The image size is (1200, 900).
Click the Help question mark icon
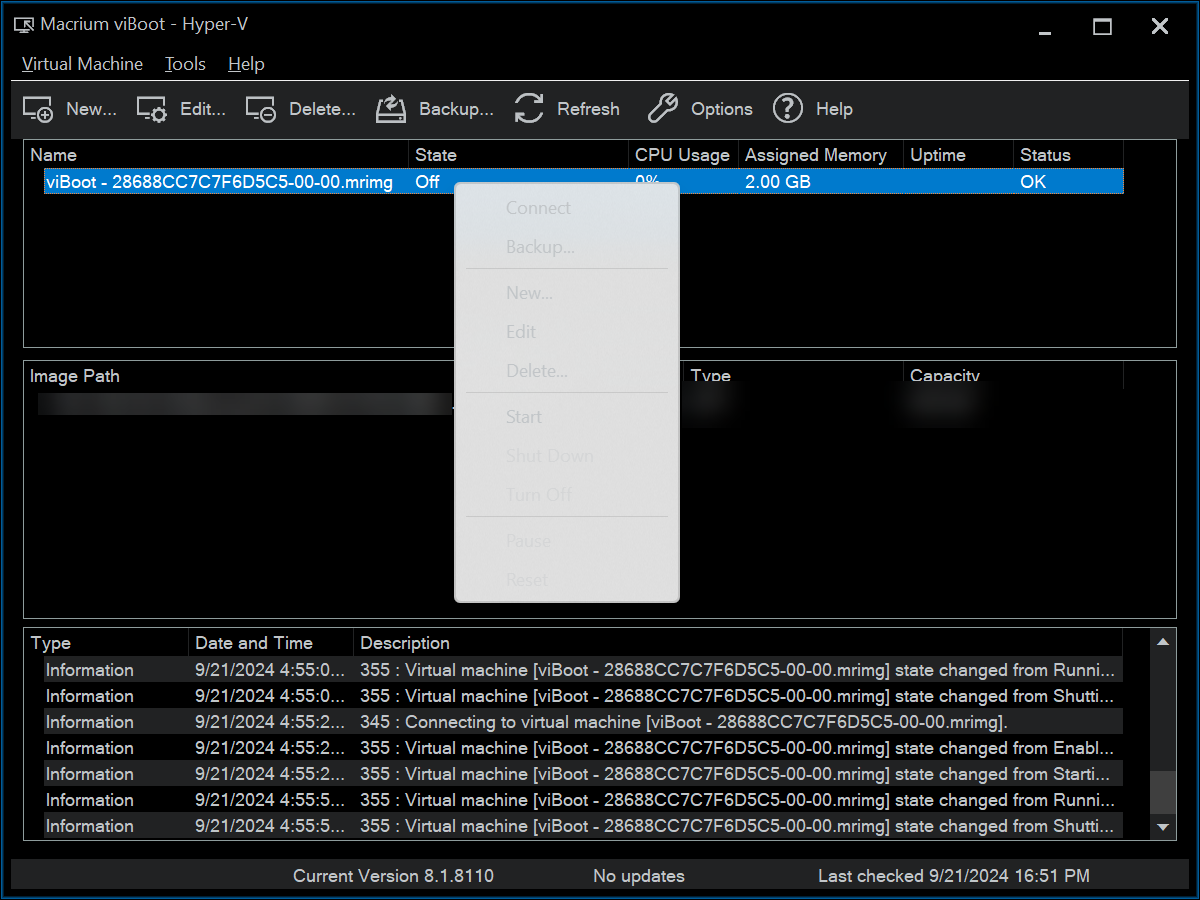coord(788,109)
